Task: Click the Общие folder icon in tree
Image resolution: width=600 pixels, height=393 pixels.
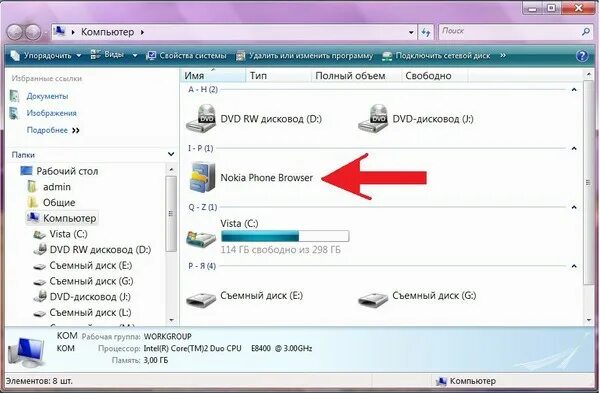Action: 32,202
